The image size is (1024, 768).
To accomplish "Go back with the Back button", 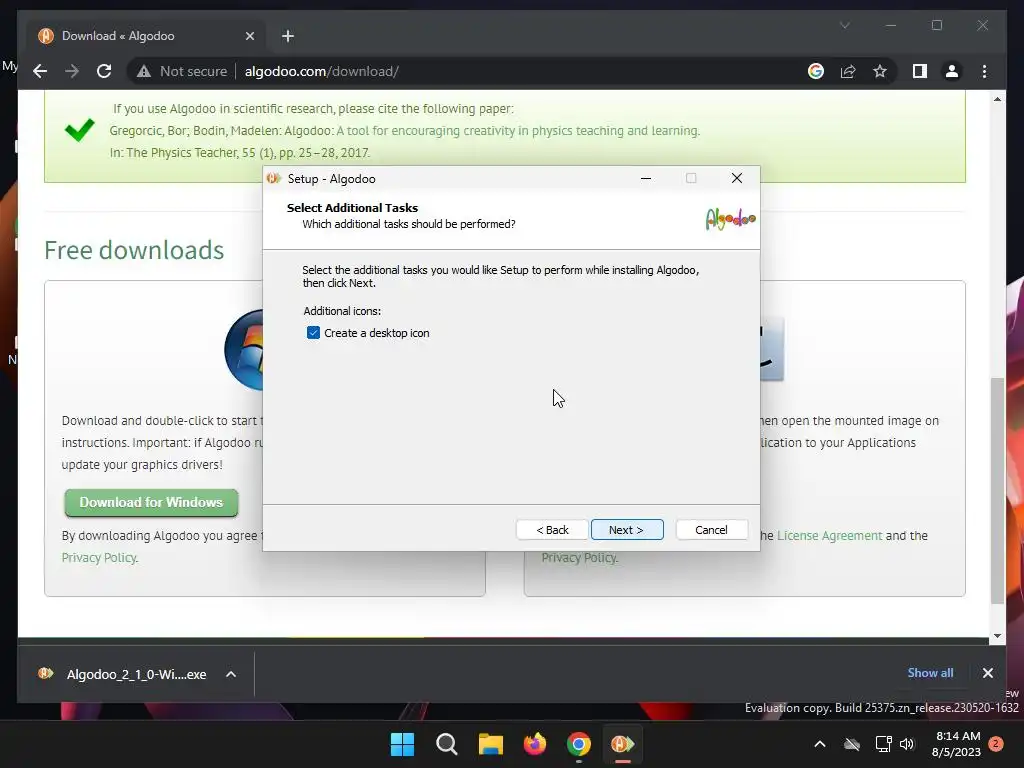I will click(x=552, y=530).
